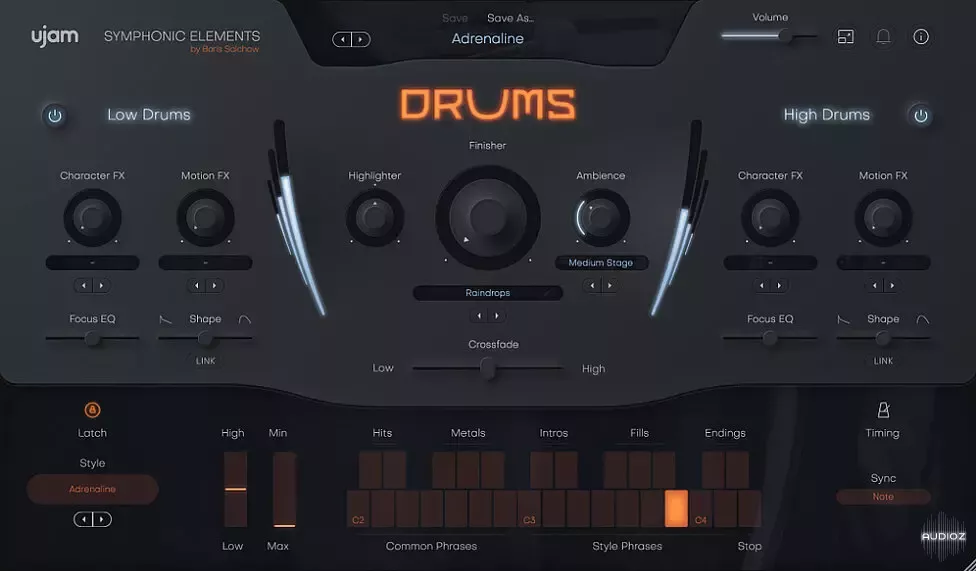Open the Sync Note dropdown
Viewport: 976px width, 571px height.
pyautogui.click(x=883, y=497)
